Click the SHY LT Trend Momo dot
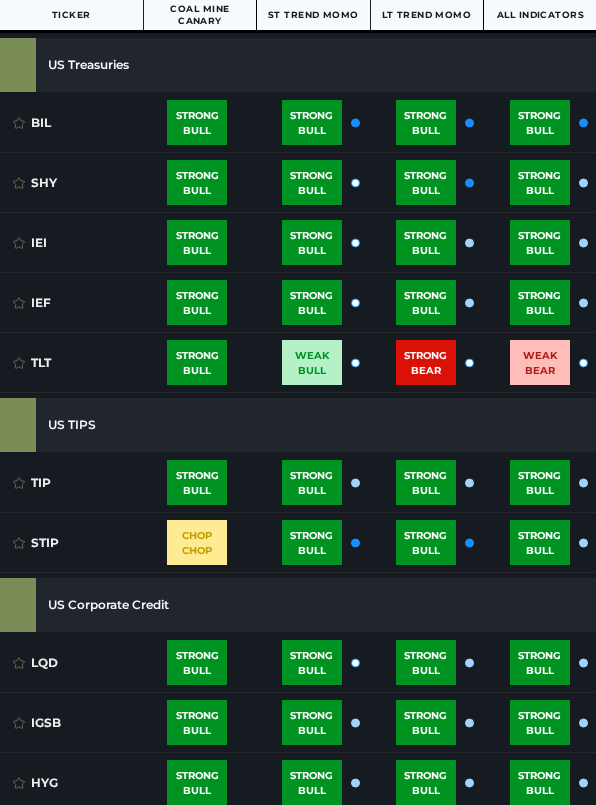Image resolution: width=596 pixels, height=805 pixels. [x=469, y=183]
